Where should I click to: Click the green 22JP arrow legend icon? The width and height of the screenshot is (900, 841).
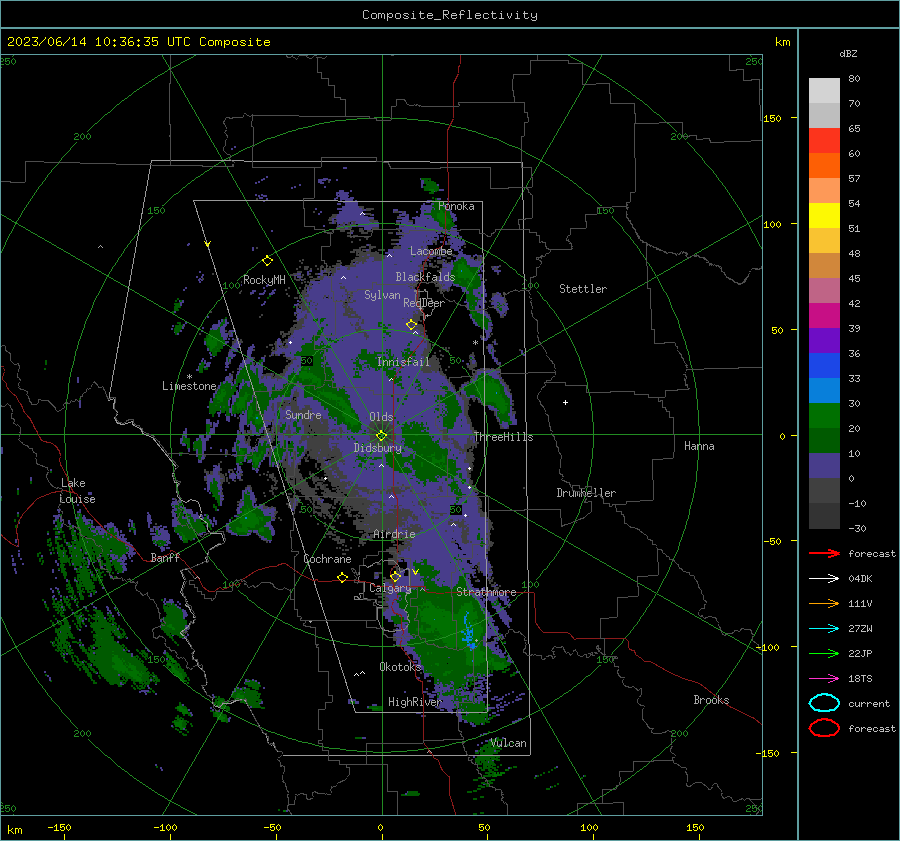(x=824, y=653)
